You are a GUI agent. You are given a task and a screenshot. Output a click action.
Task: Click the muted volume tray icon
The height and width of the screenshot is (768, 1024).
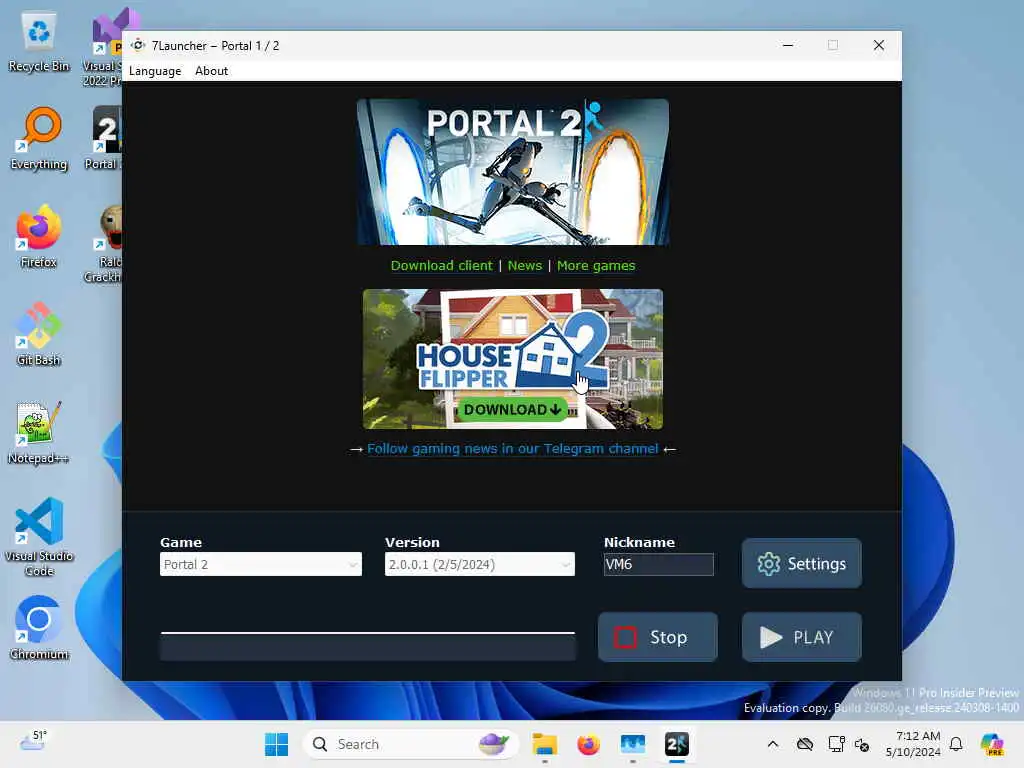(862, 744)
